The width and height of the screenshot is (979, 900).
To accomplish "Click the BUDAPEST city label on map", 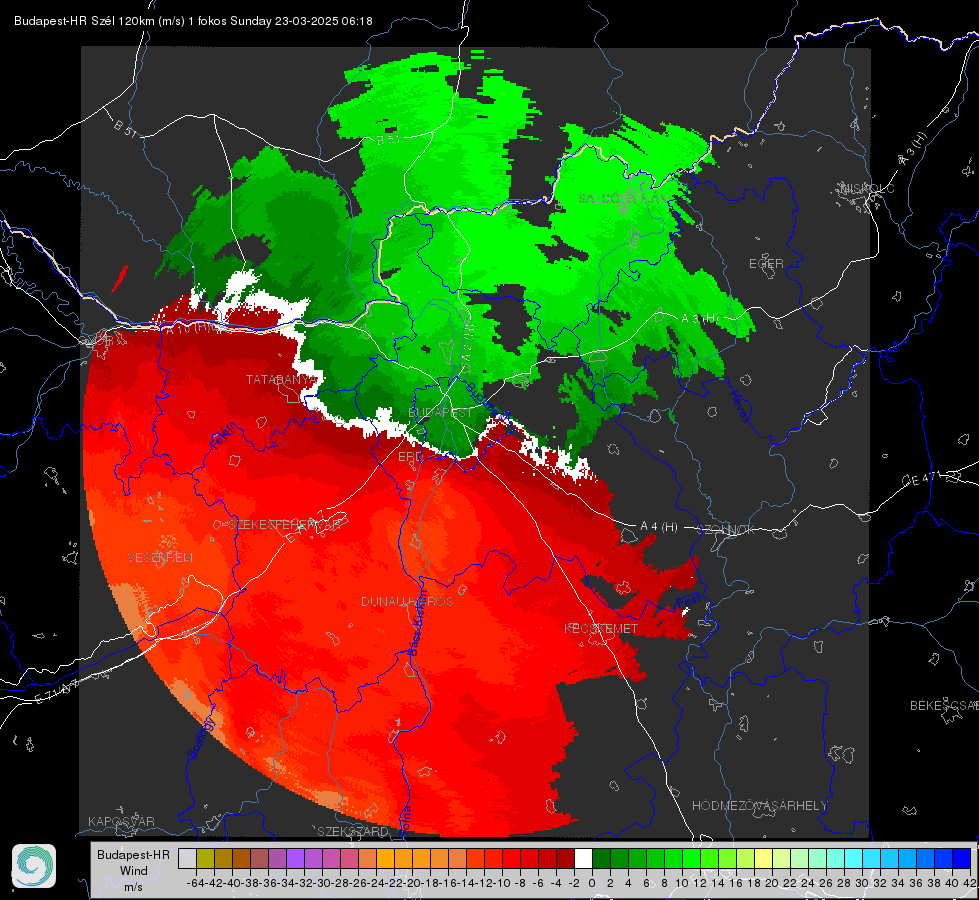I will [x=440, y=413].
